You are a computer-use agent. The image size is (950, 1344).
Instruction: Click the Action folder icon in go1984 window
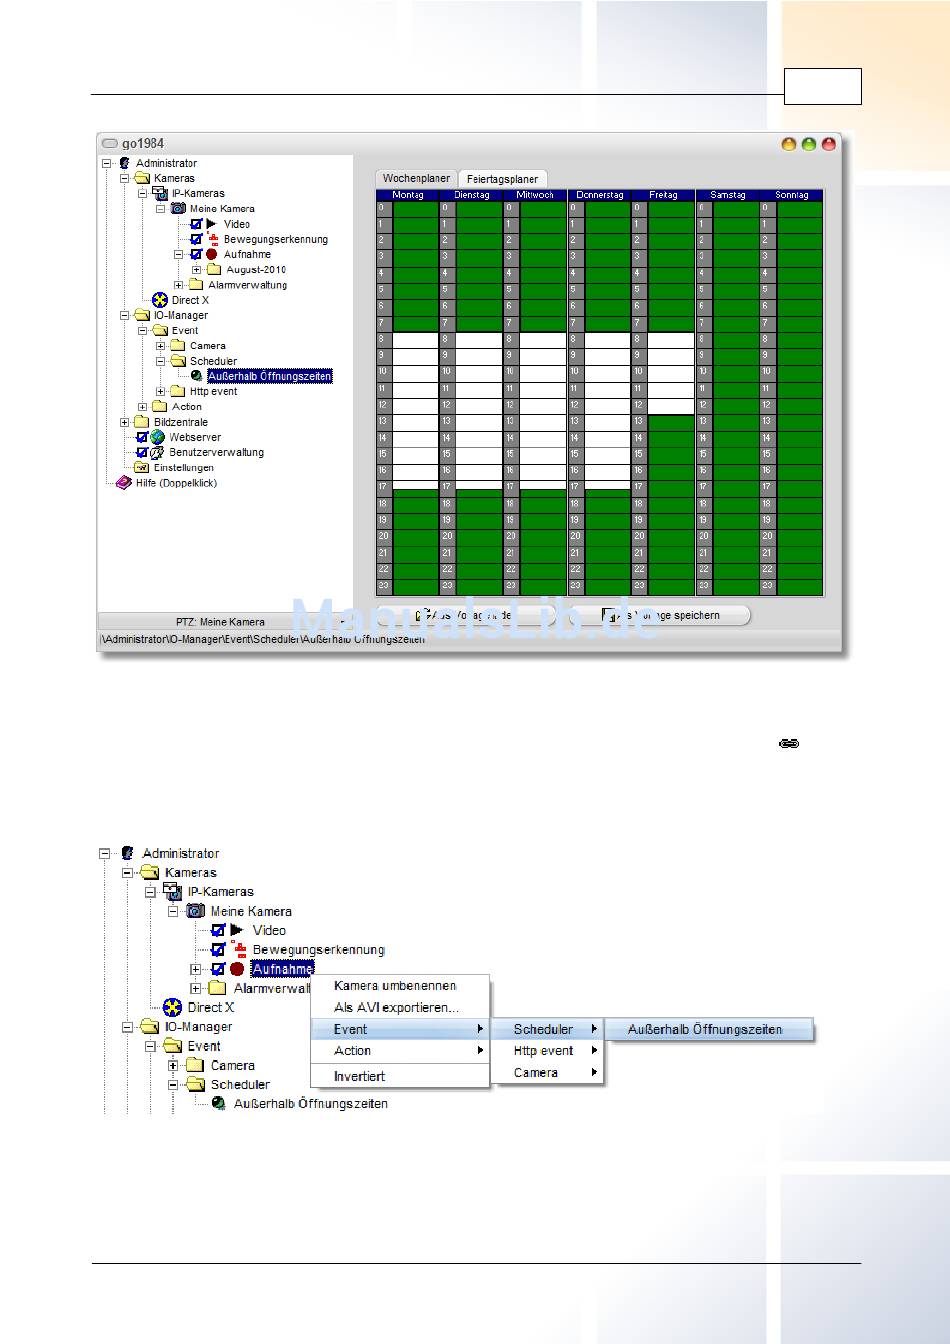[160, 406]
